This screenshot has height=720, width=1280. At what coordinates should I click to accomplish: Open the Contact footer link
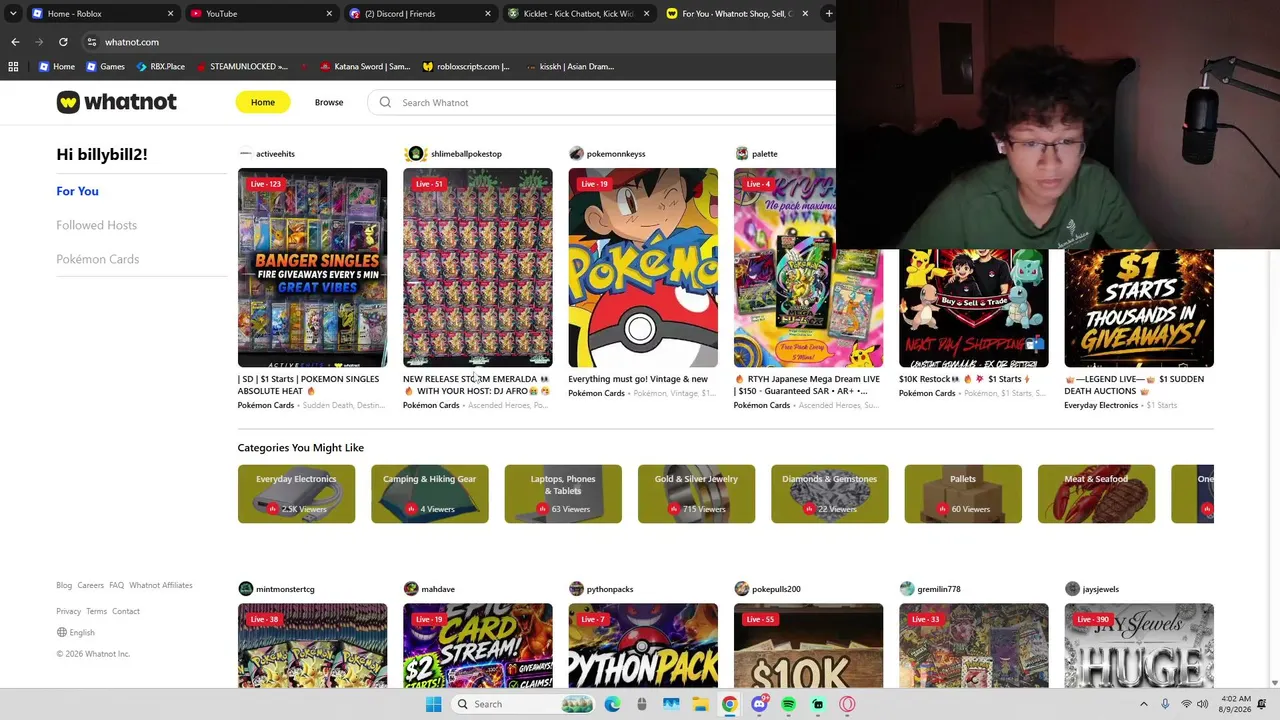pyautogui.click(x=126, y=611)
